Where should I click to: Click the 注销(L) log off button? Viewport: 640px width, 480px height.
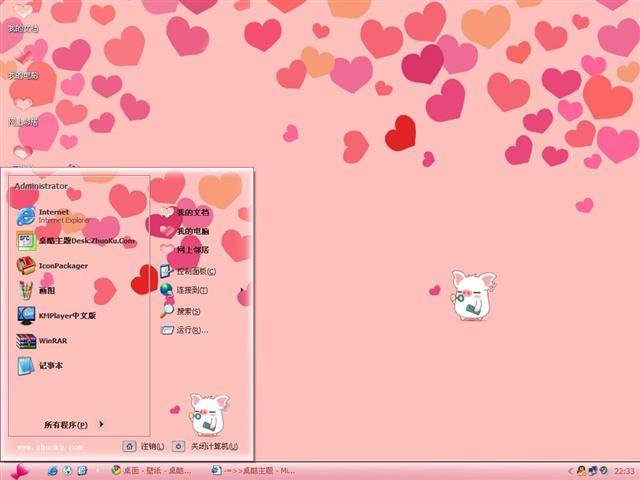[x=144, y=447]
